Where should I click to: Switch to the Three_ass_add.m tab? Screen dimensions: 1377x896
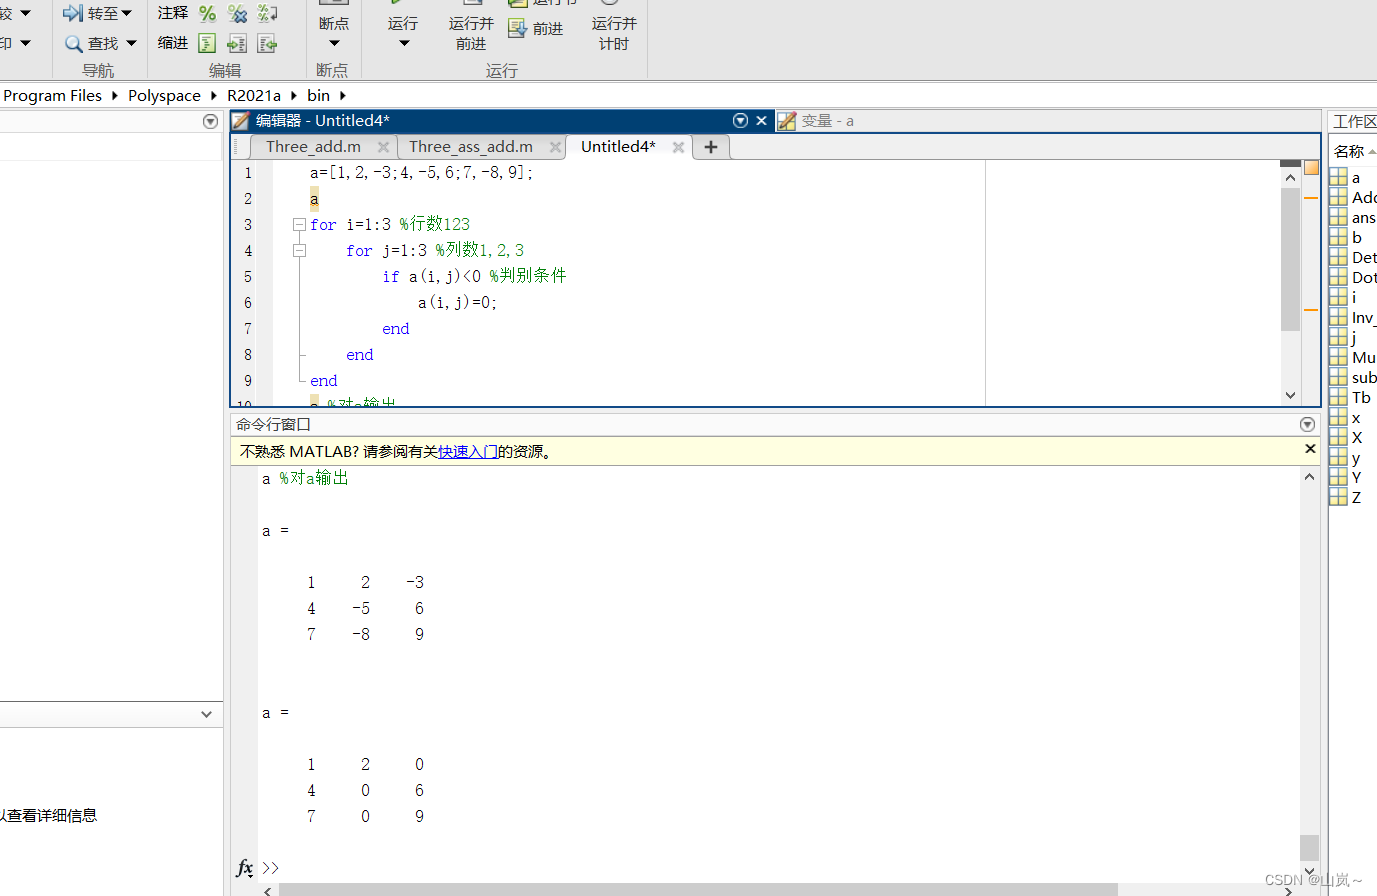471,147
